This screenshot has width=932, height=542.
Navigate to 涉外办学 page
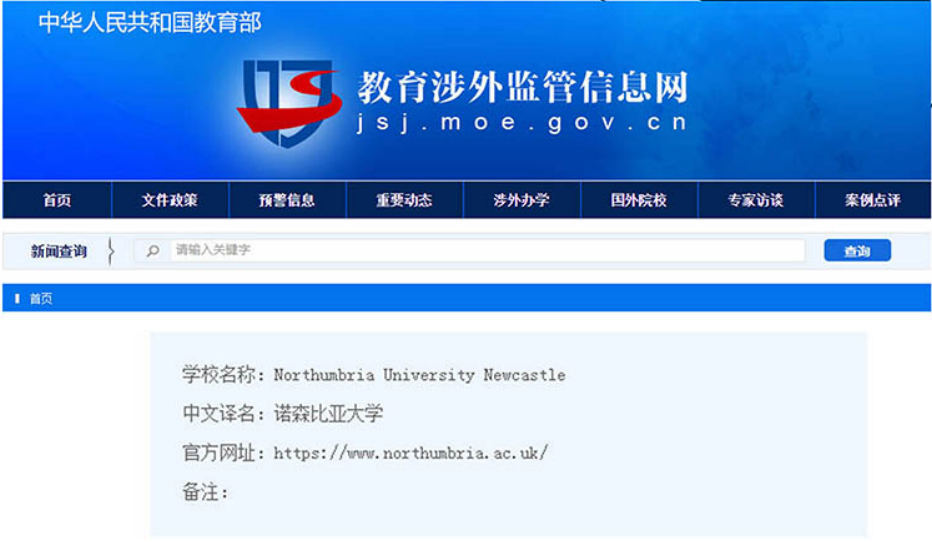pos(521,200)
